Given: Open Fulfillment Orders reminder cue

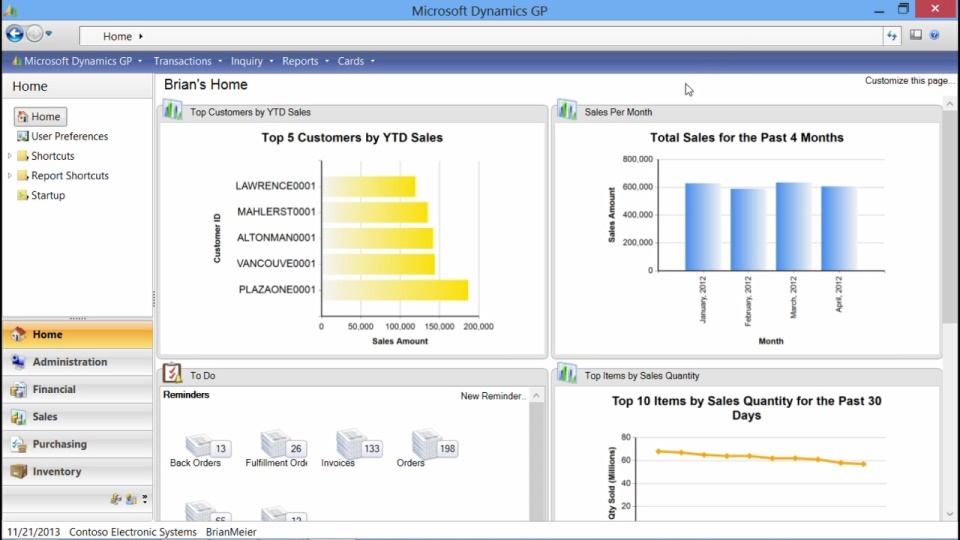Looking at the screenshot, I should coord(277,449).
